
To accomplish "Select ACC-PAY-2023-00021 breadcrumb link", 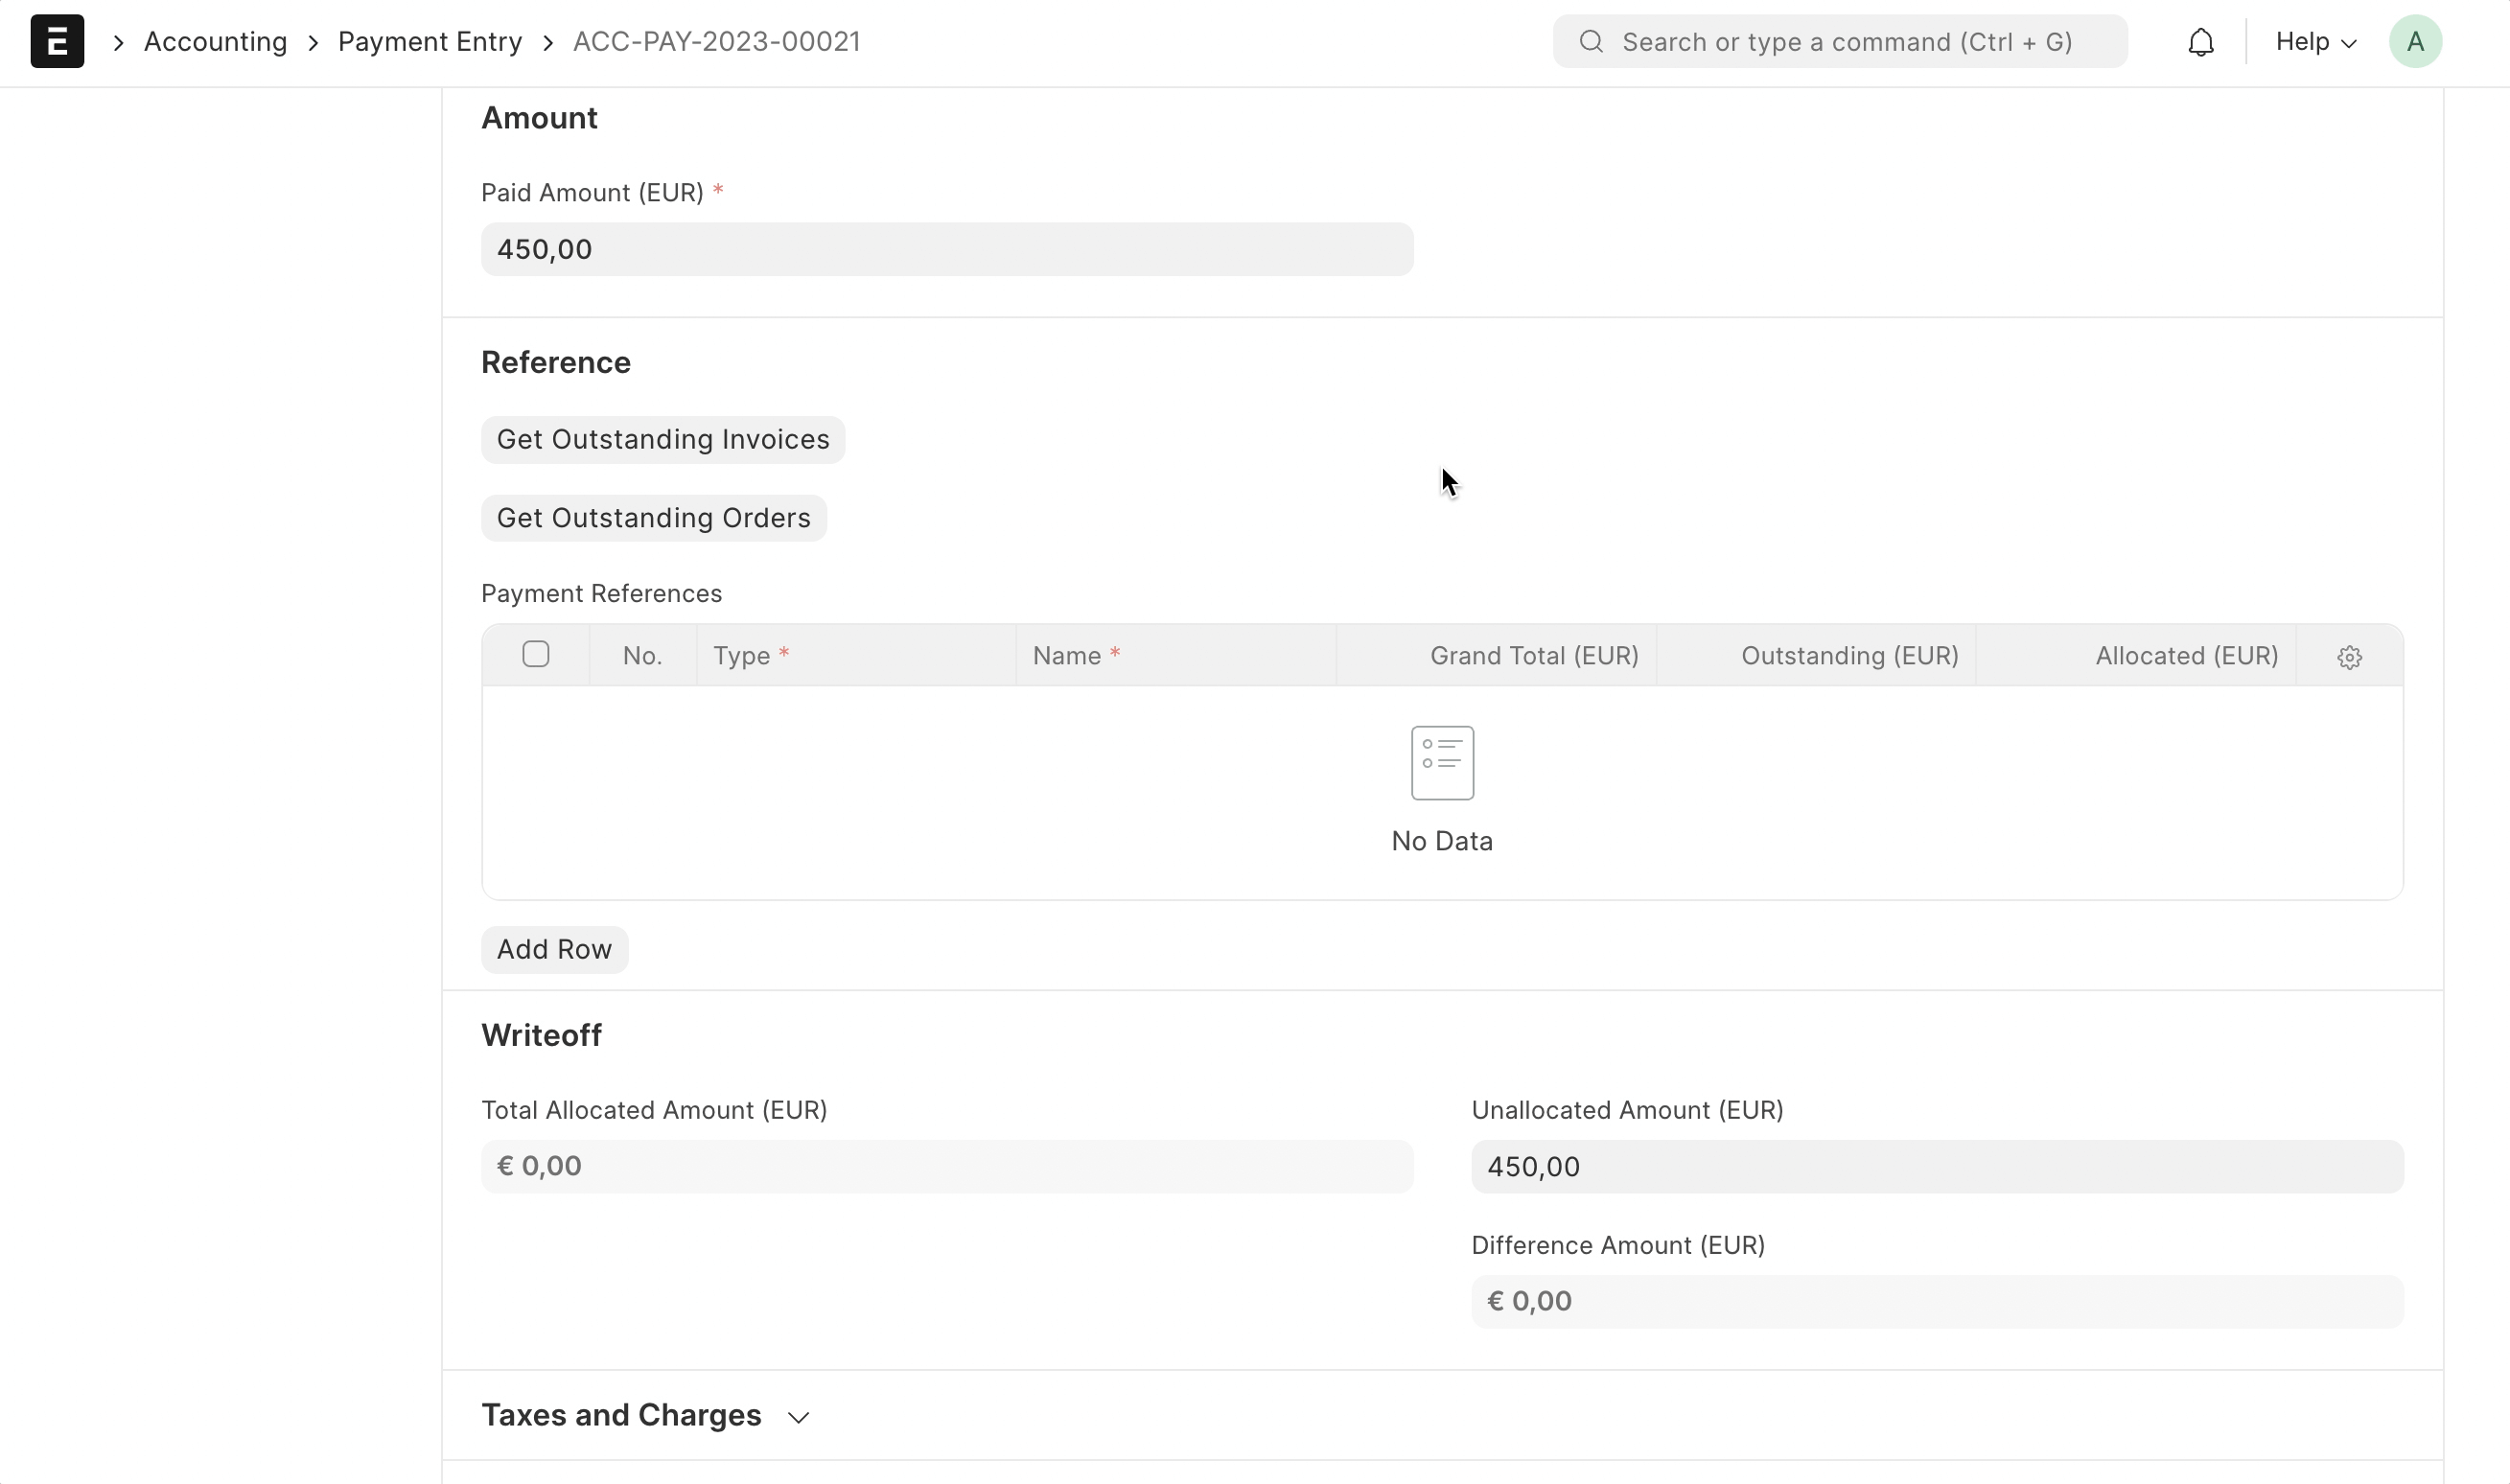I will click(x=716, y=41).
